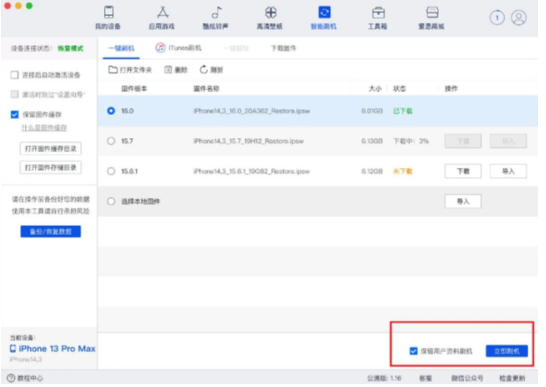Switch to the iTunes刷机 tab
The image size is (546, 387).
click(180, 48)
